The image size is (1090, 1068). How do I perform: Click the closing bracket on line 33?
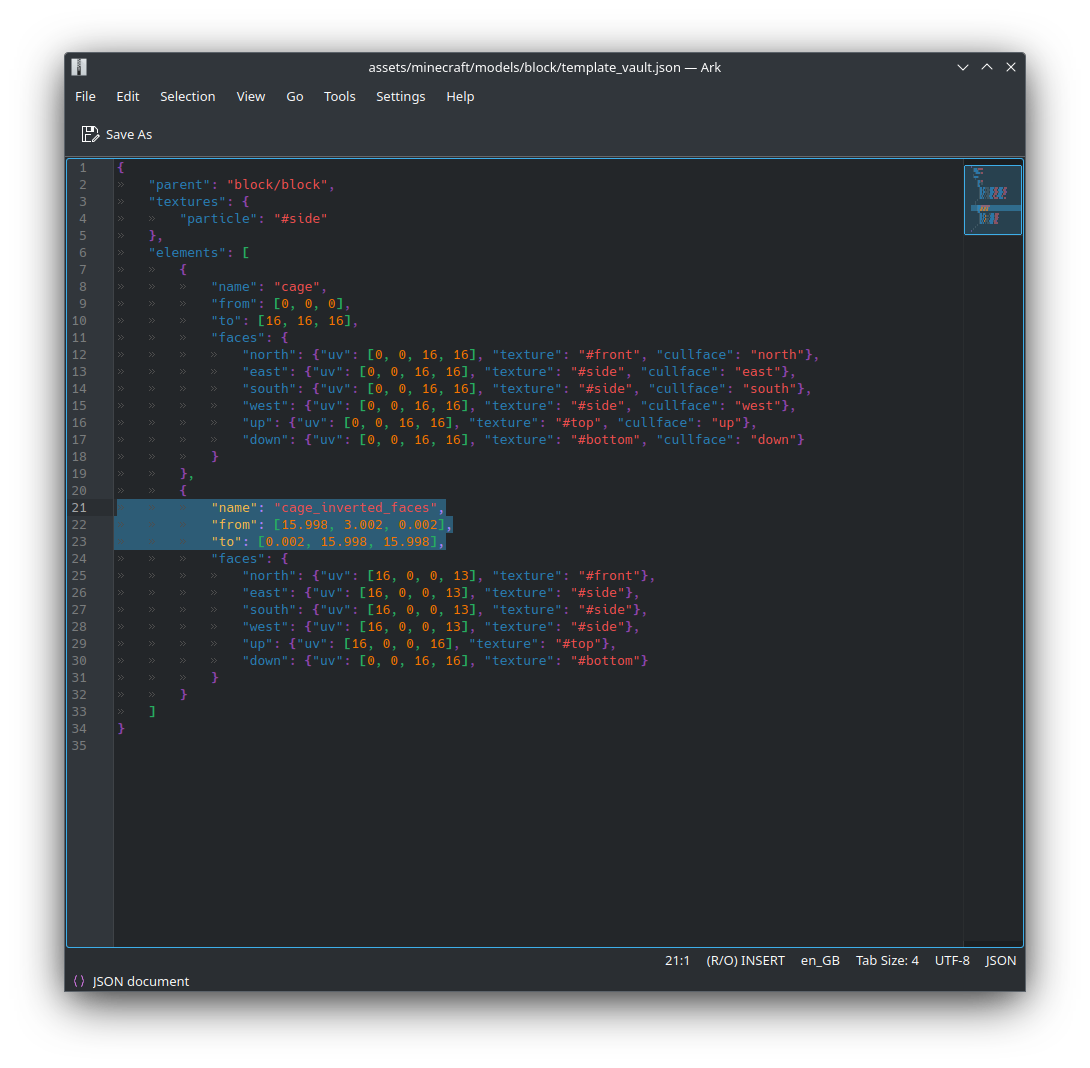pos(152,712)
